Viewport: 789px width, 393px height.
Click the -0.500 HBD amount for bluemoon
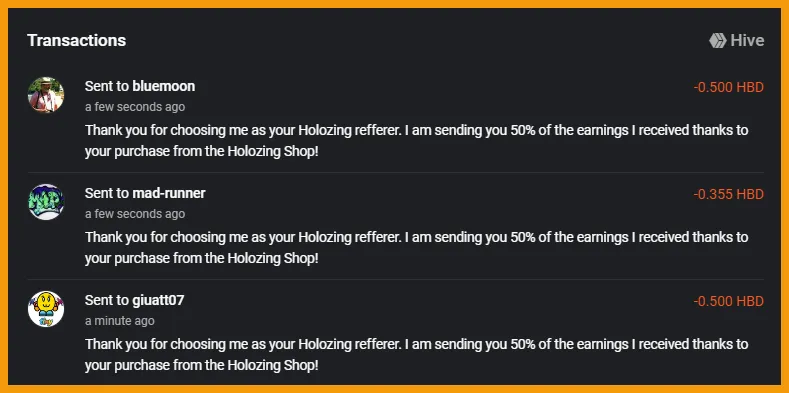tap(729, 88)
